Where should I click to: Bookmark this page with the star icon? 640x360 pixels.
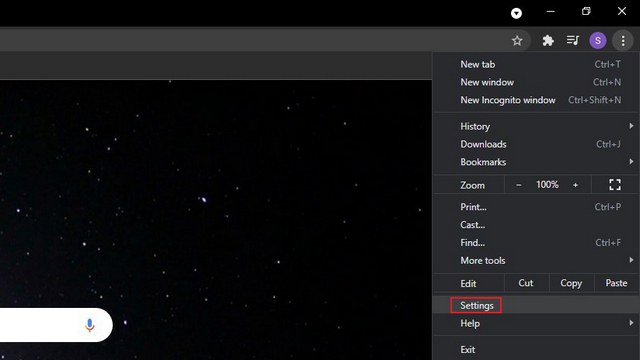click(x=517, y=40)
